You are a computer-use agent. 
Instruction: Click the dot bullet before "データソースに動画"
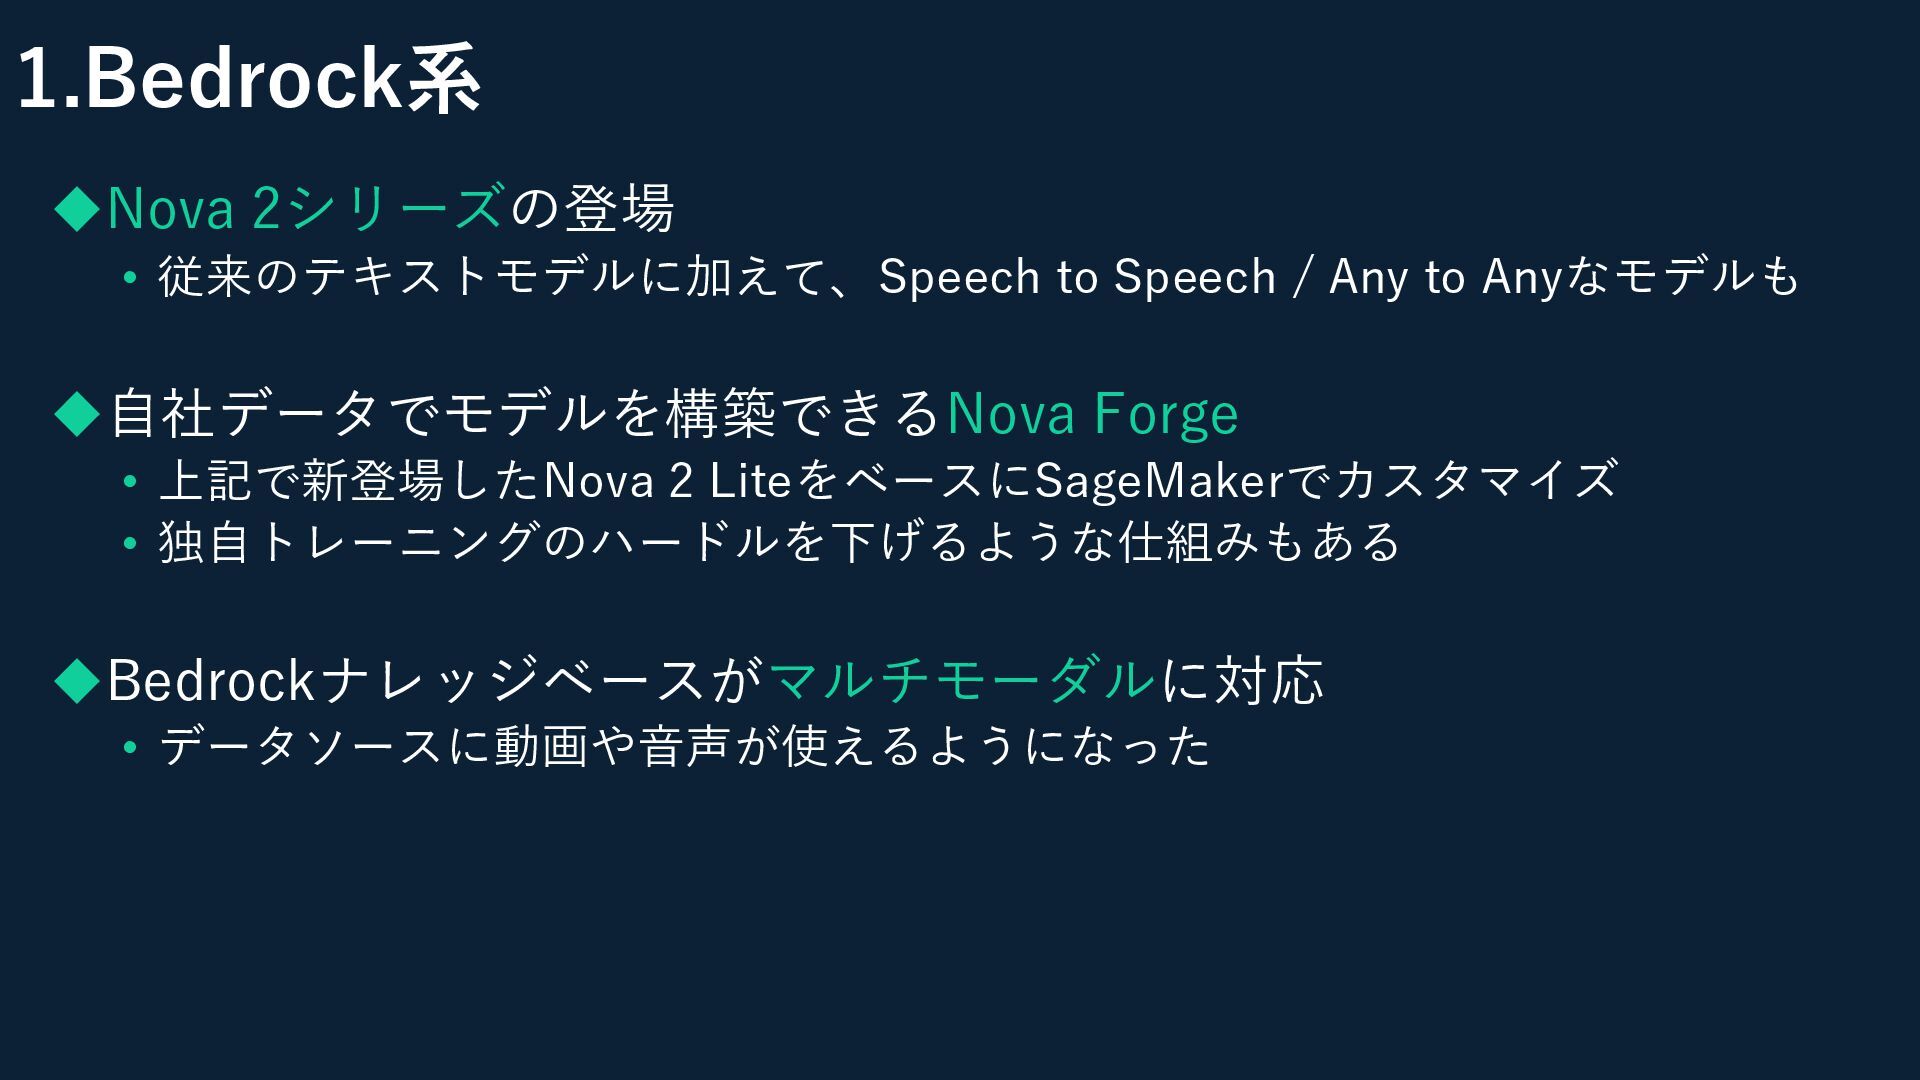pos(129,748)
